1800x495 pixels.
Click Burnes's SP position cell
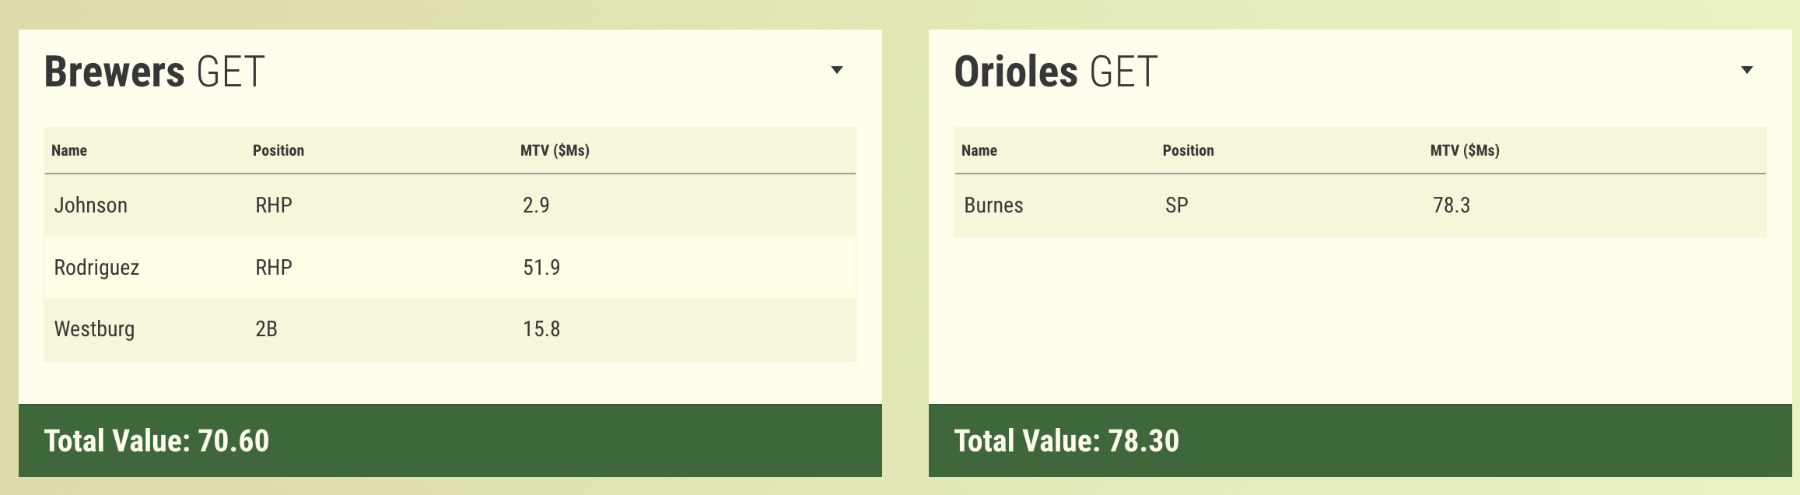pyautogui.click(x=1176, y=205)
